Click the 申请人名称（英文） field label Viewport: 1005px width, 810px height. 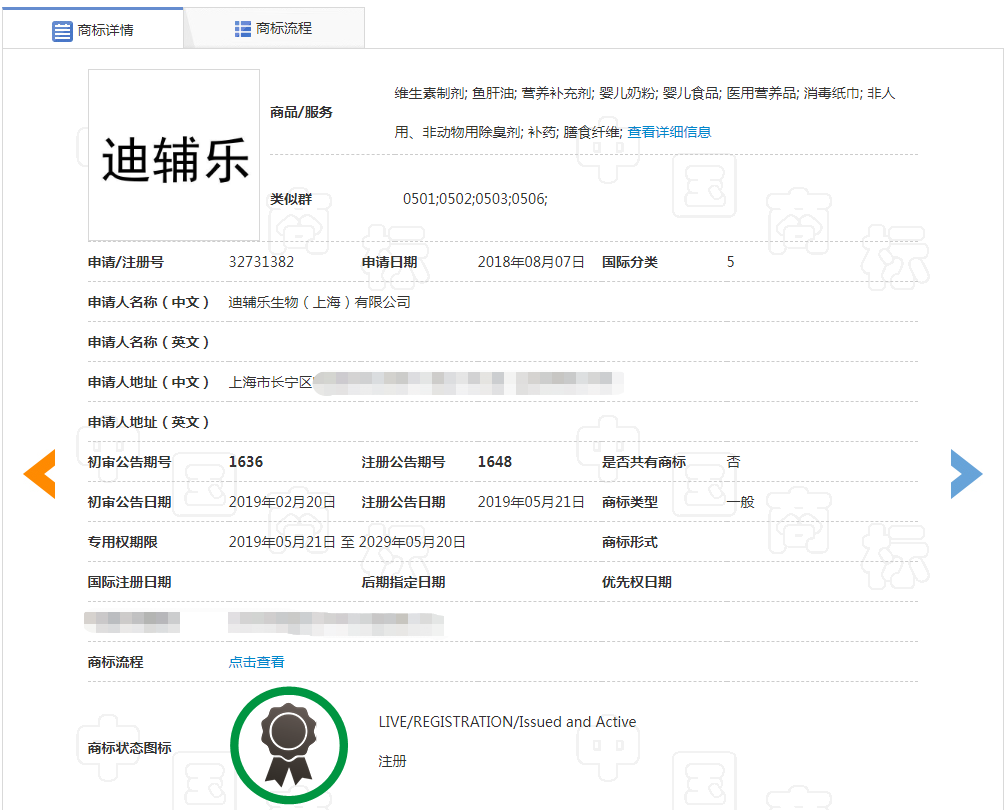pos(149,342)
